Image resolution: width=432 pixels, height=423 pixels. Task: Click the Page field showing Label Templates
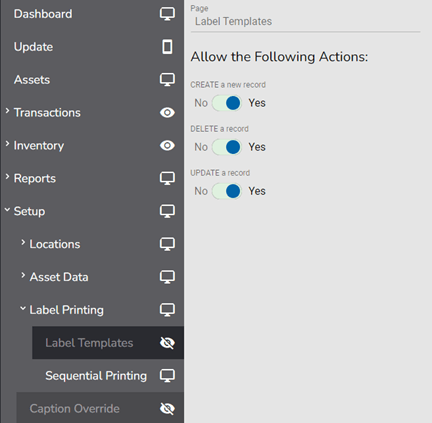pyautogui.click(x=305, y=21)
